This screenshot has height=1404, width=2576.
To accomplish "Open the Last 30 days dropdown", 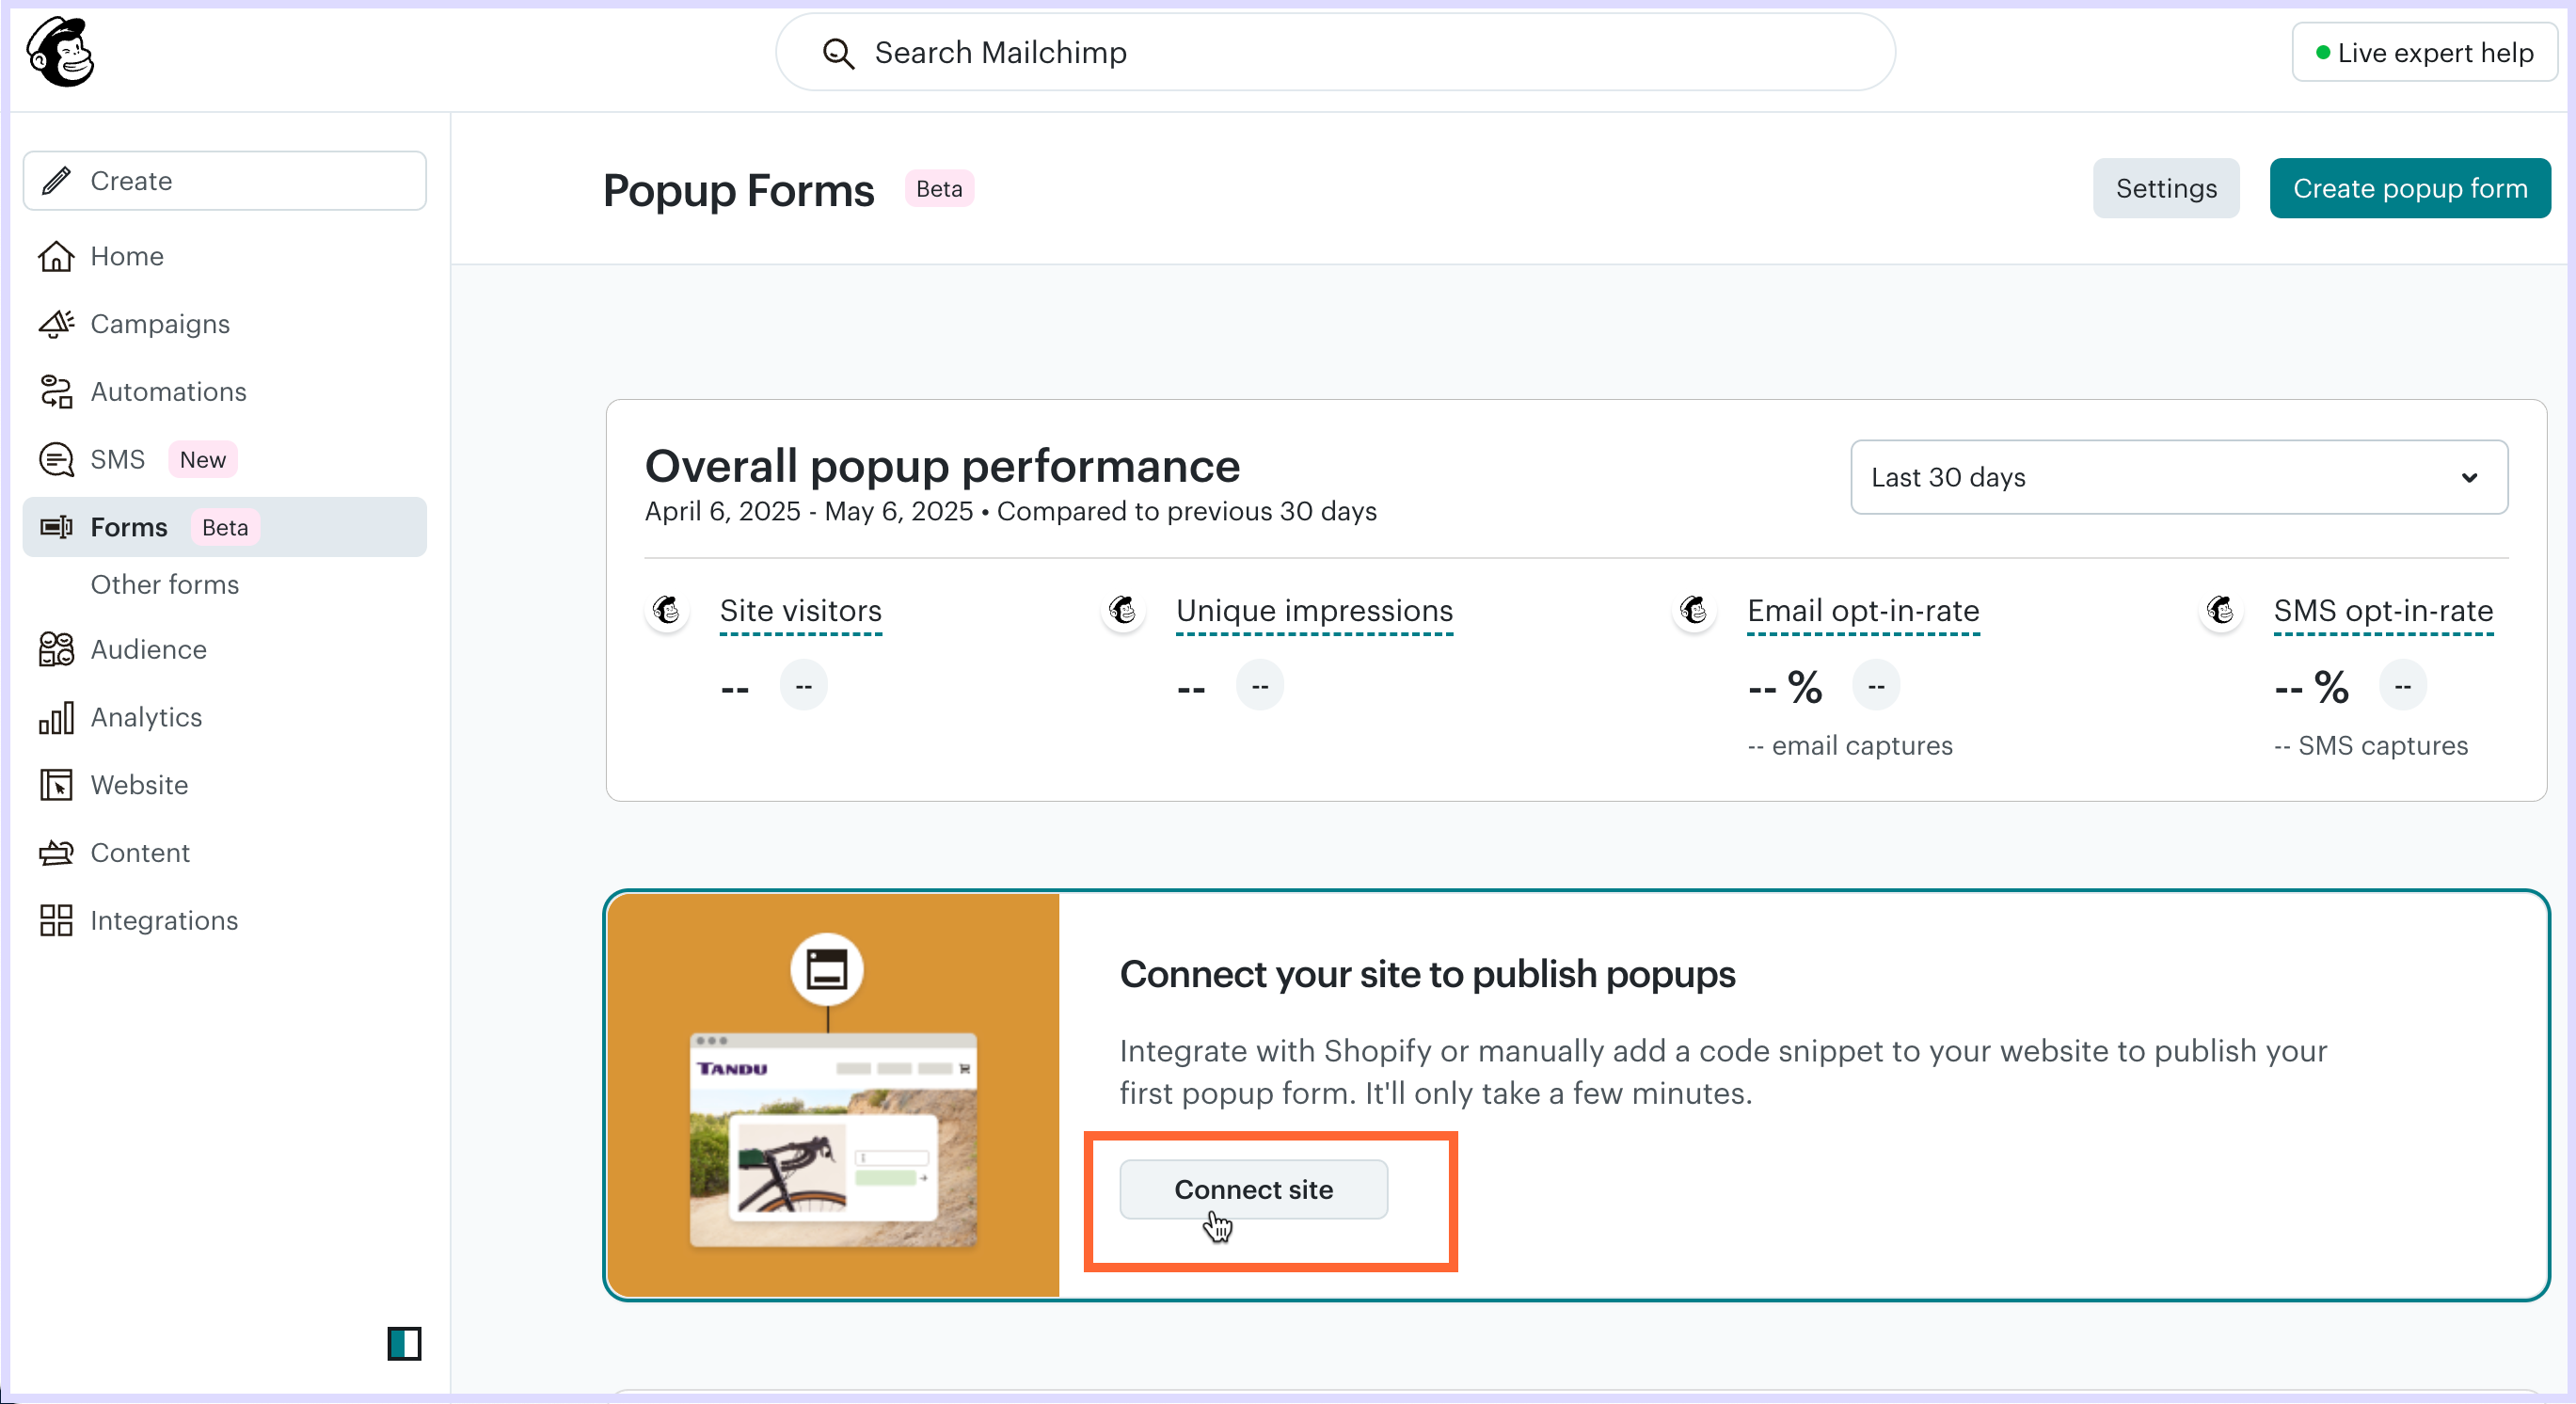I will click(2179, 477).
